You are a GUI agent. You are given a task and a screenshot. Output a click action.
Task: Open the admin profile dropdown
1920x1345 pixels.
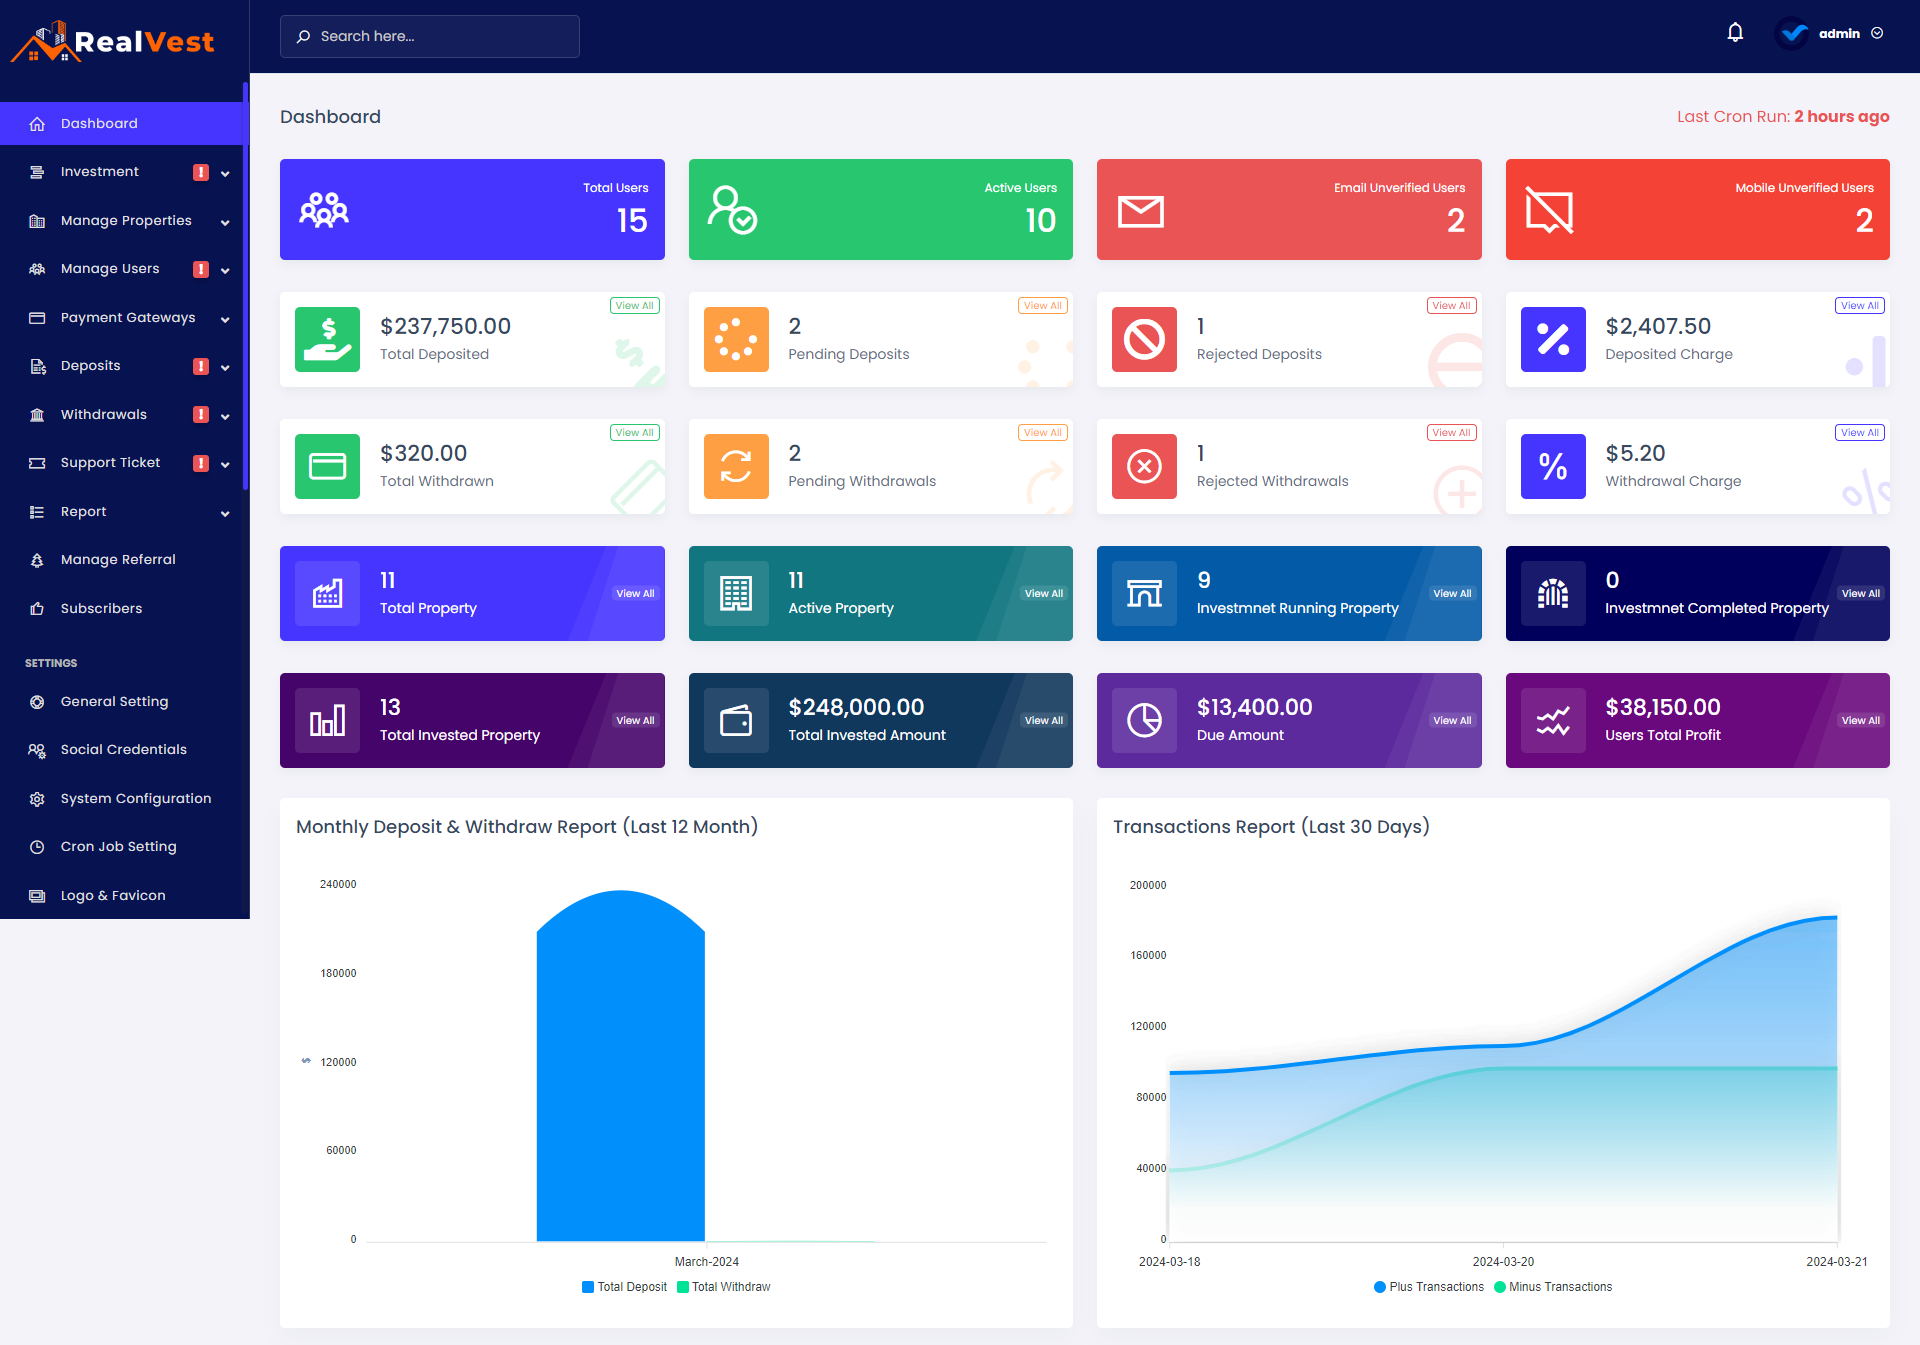click(x=1838, y=33)
